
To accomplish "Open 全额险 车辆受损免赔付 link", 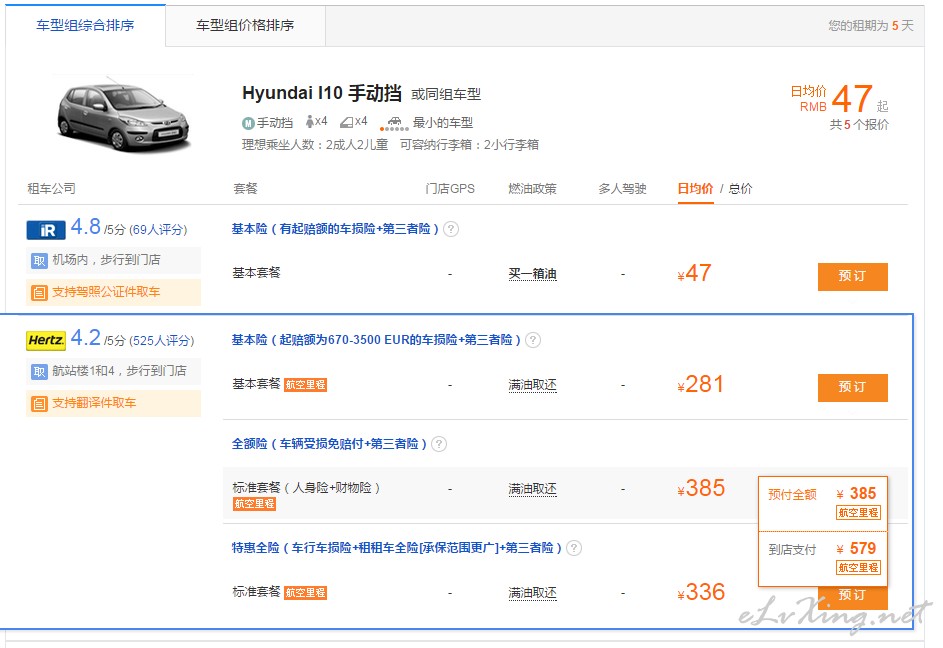I will tap(329, 444).
